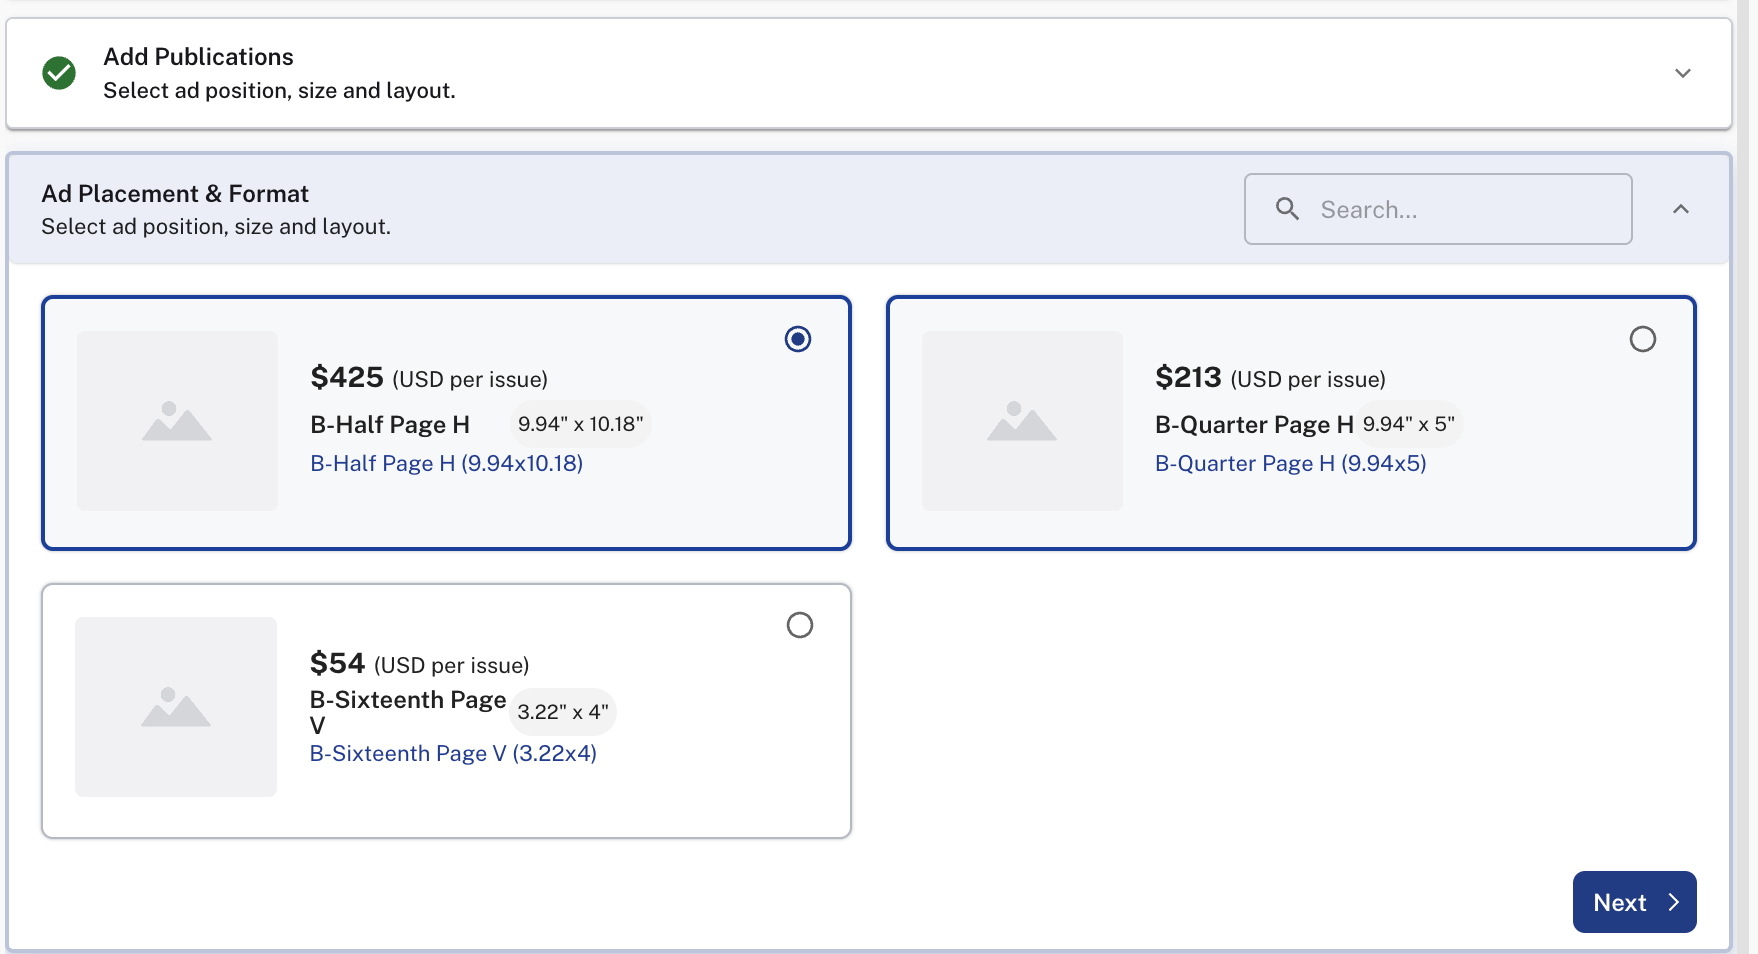Click the B-Sixteenth Page V image placeholder
The width and height of the screenshot is (1758, 954).
pos(176,707)
